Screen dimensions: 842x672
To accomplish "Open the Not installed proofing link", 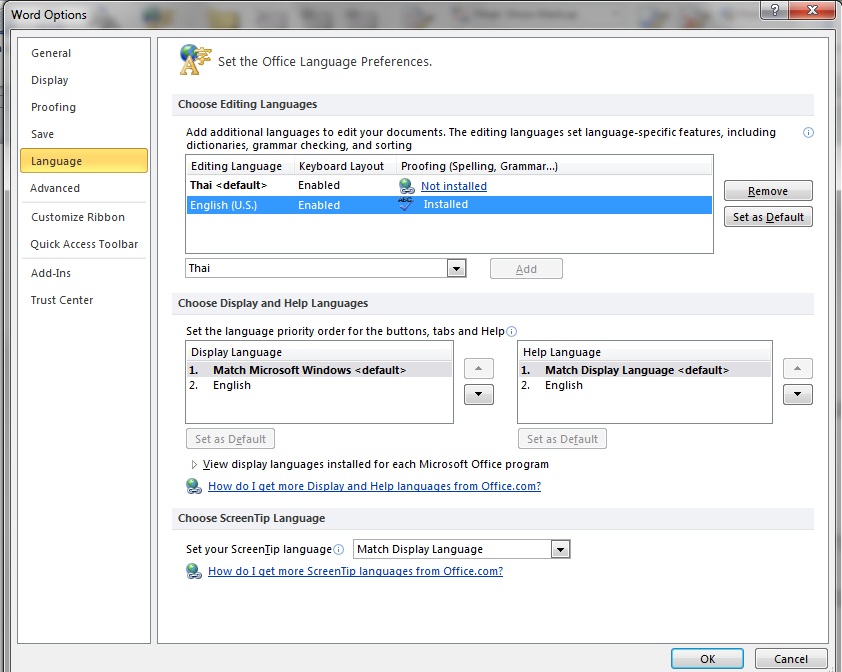I will pos(454,186).
